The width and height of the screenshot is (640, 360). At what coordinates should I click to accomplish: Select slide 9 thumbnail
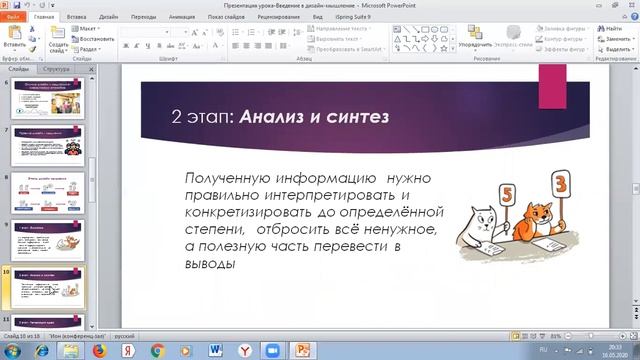pos(48,240)
